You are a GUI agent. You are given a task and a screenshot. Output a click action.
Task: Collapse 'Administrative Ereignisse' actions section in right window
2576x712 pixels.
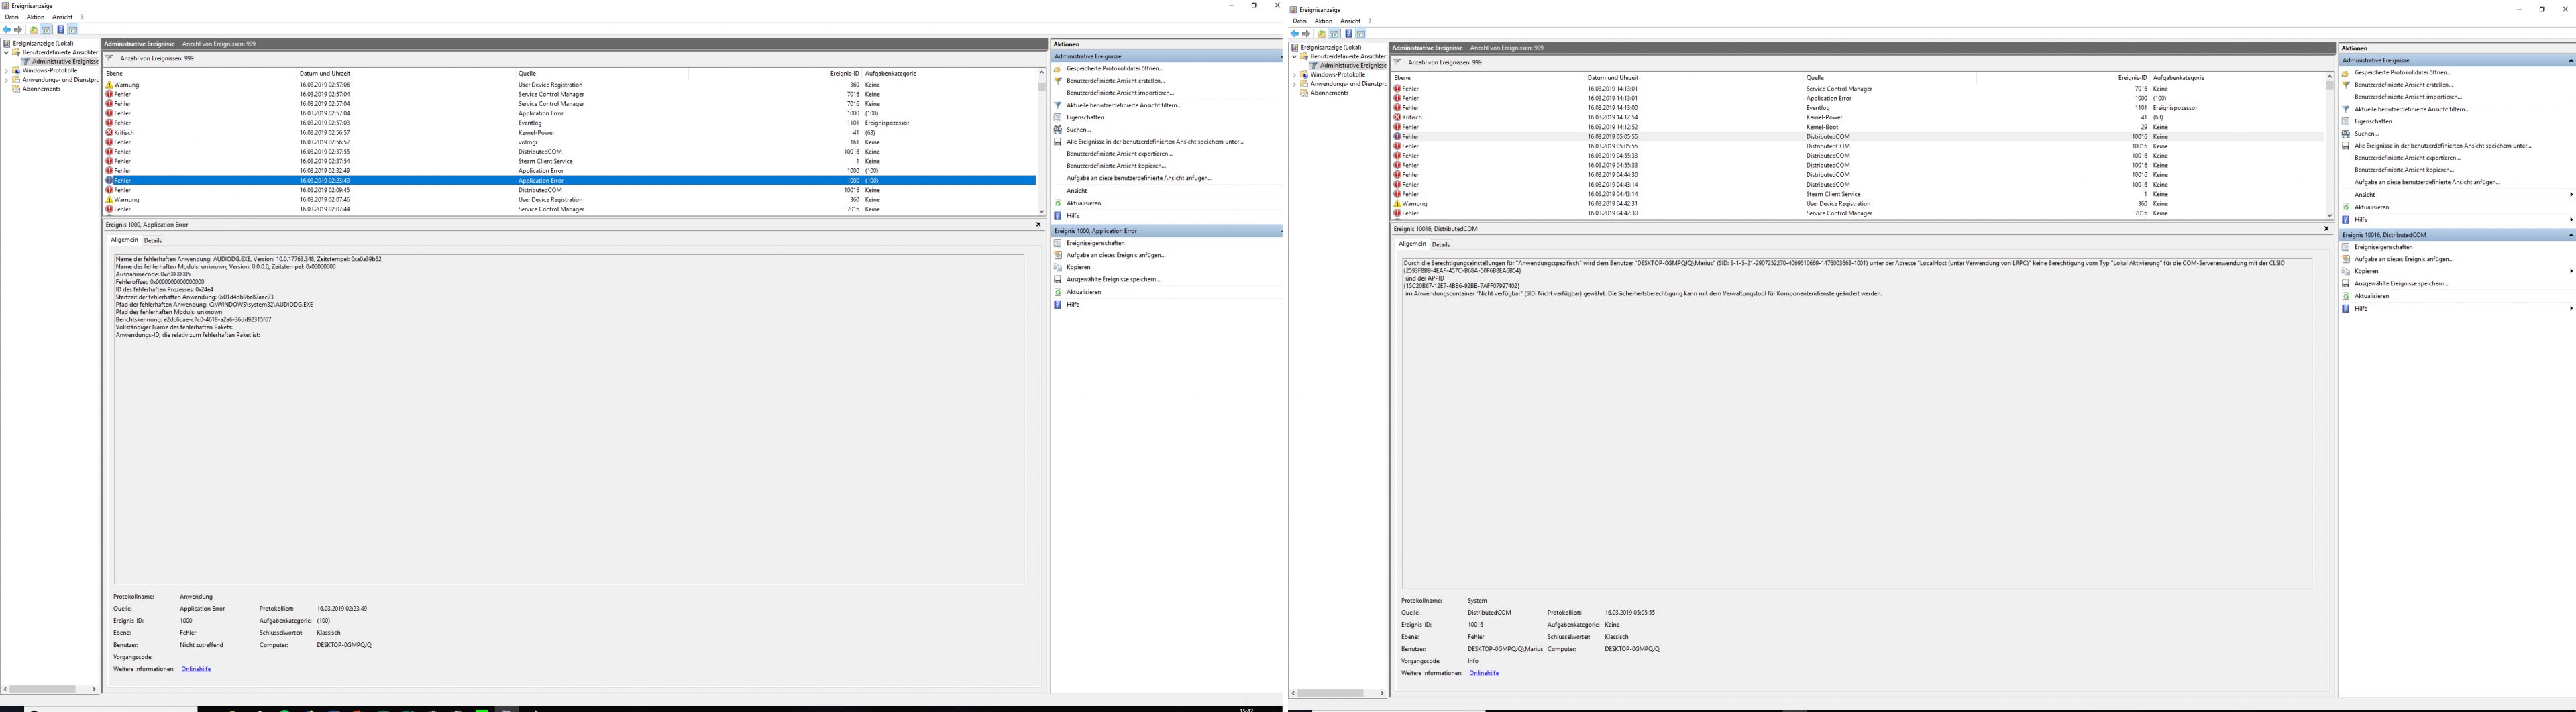[2571, 61]
